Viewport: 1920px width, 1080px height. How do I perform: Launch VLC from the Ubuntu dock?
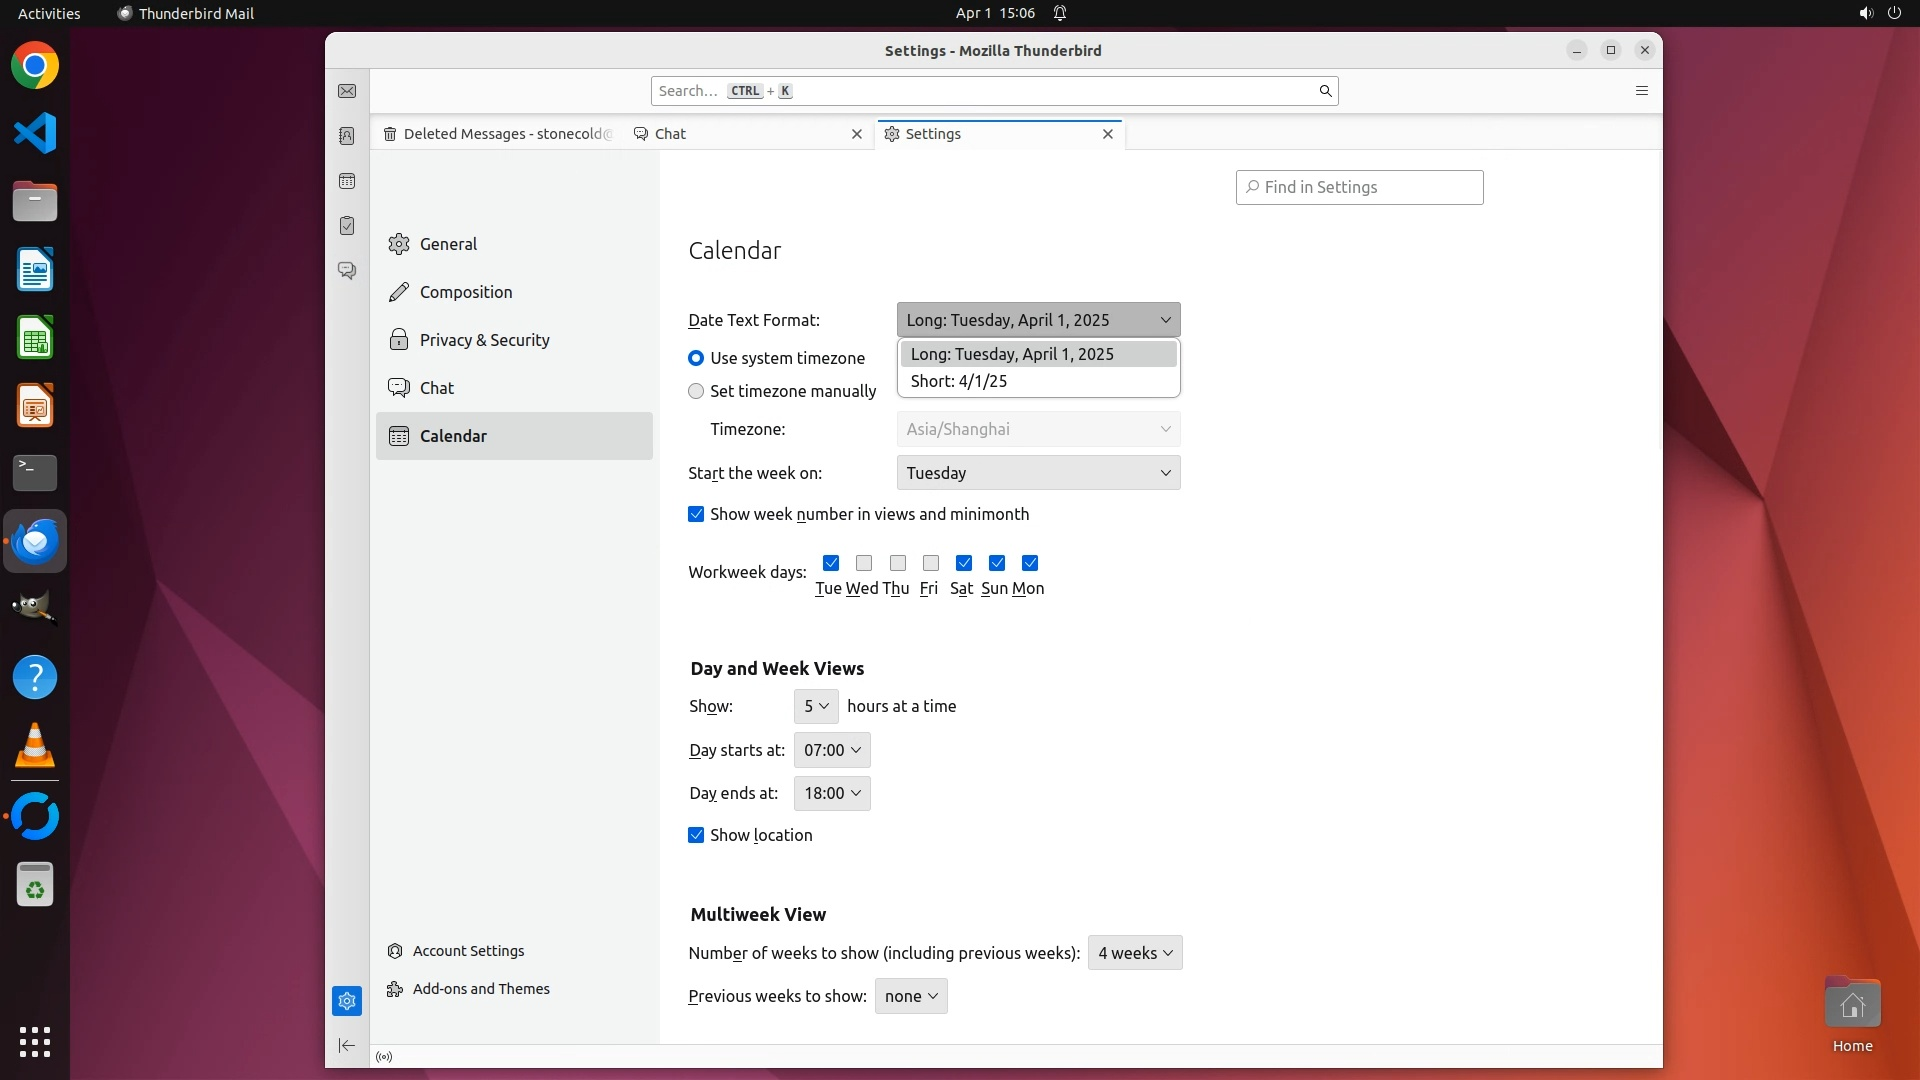coord(35,745)
